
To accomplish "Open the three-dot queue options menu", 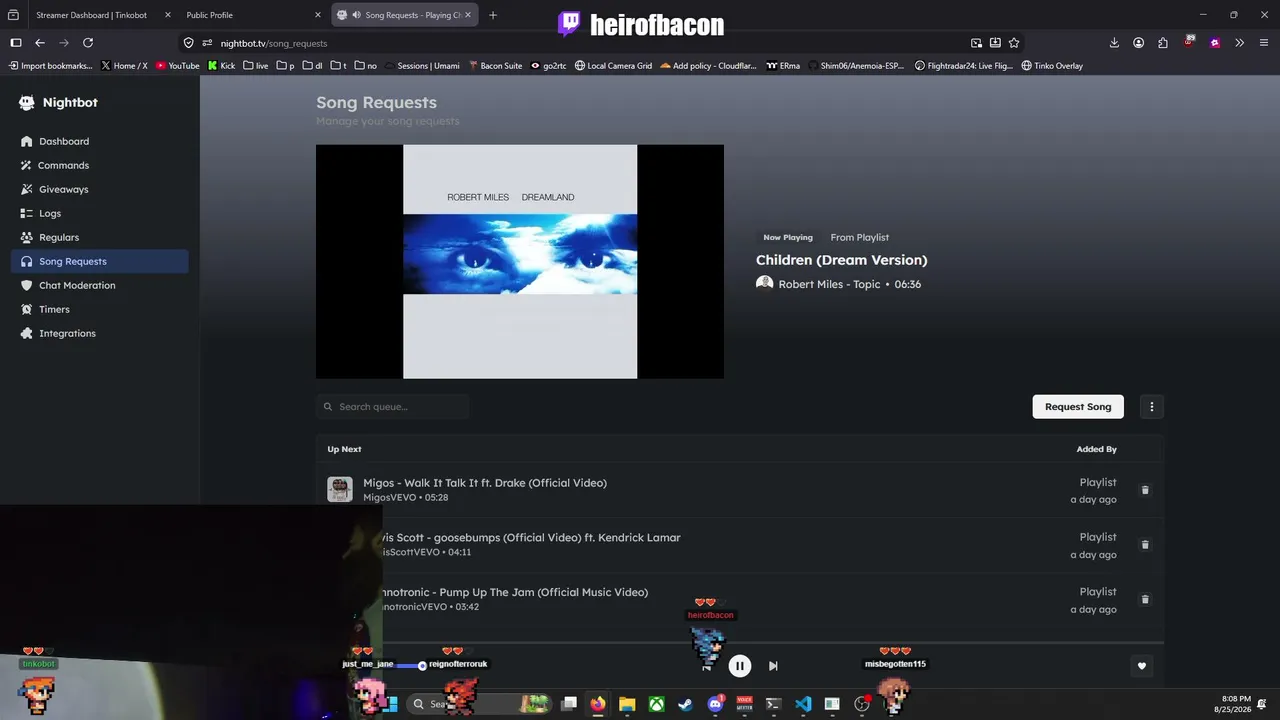I will (1152, 407).
